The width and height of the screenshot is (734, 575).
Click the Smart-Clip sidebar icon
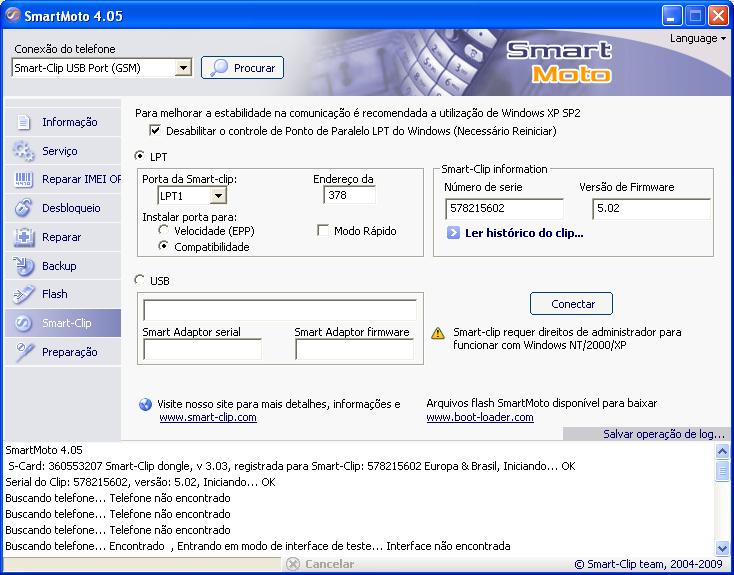pyautogui.click(x=23, y=323)
